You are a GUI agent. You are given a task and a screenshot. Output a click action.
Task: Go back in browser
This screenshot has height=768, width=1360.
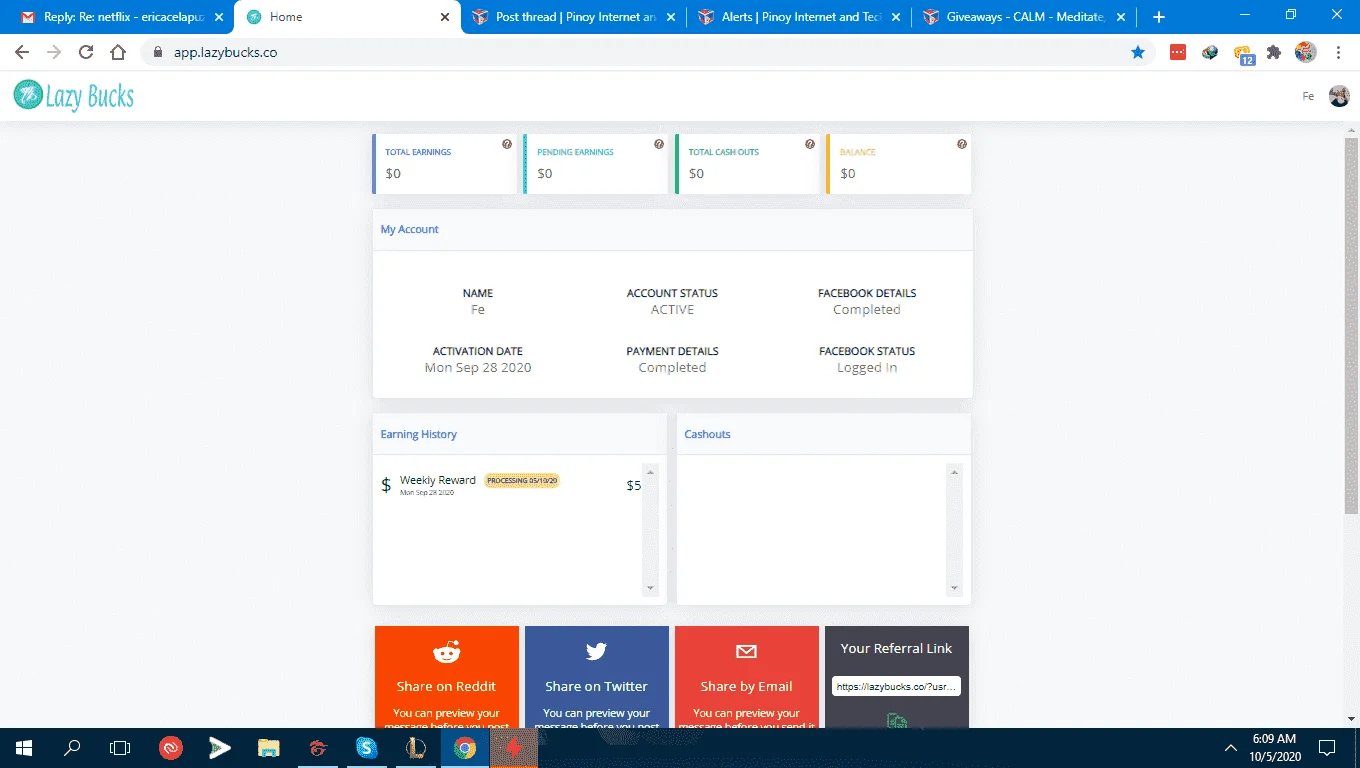tap(22, 52)
